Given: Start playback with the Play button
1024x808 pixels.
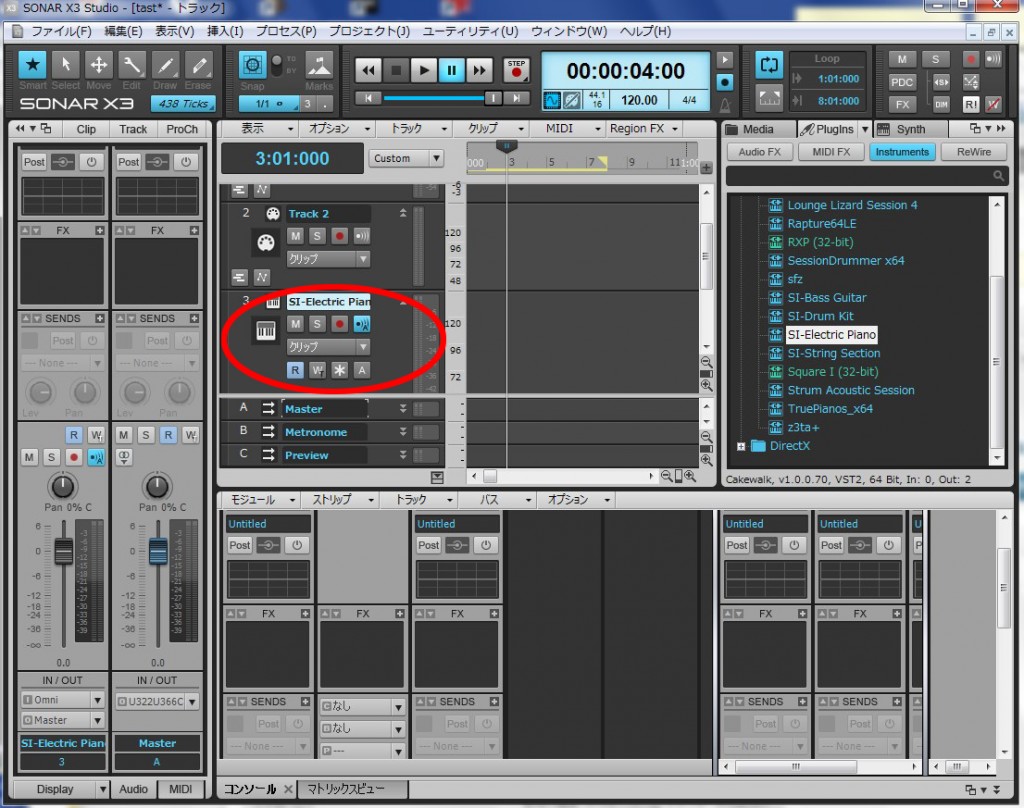Looking at the screenshot, I should [424, 70].
